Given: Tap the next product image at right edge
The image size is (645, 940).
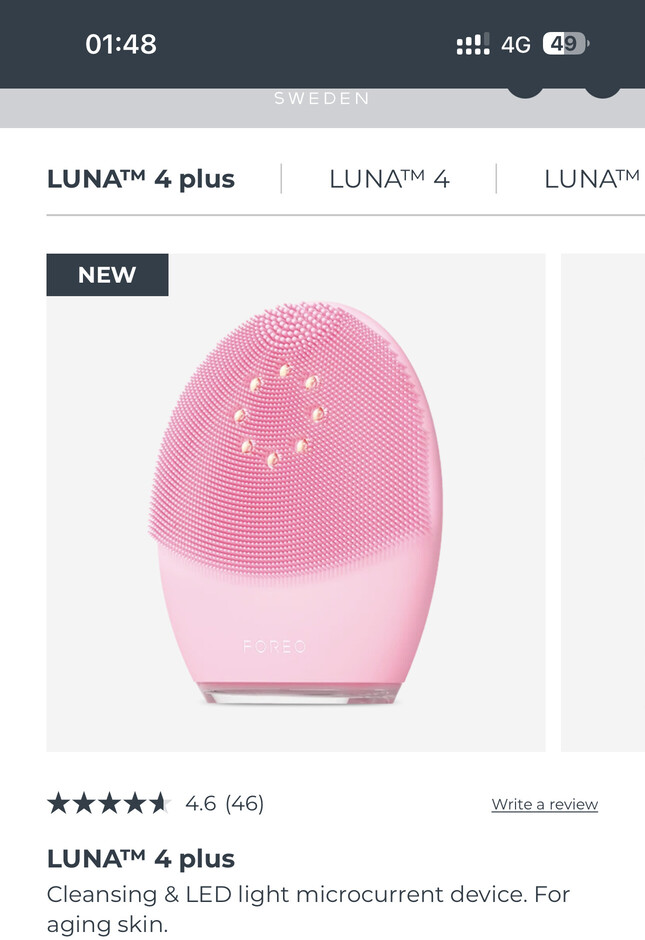Looking at the screenshot, I should coord(603,502).
